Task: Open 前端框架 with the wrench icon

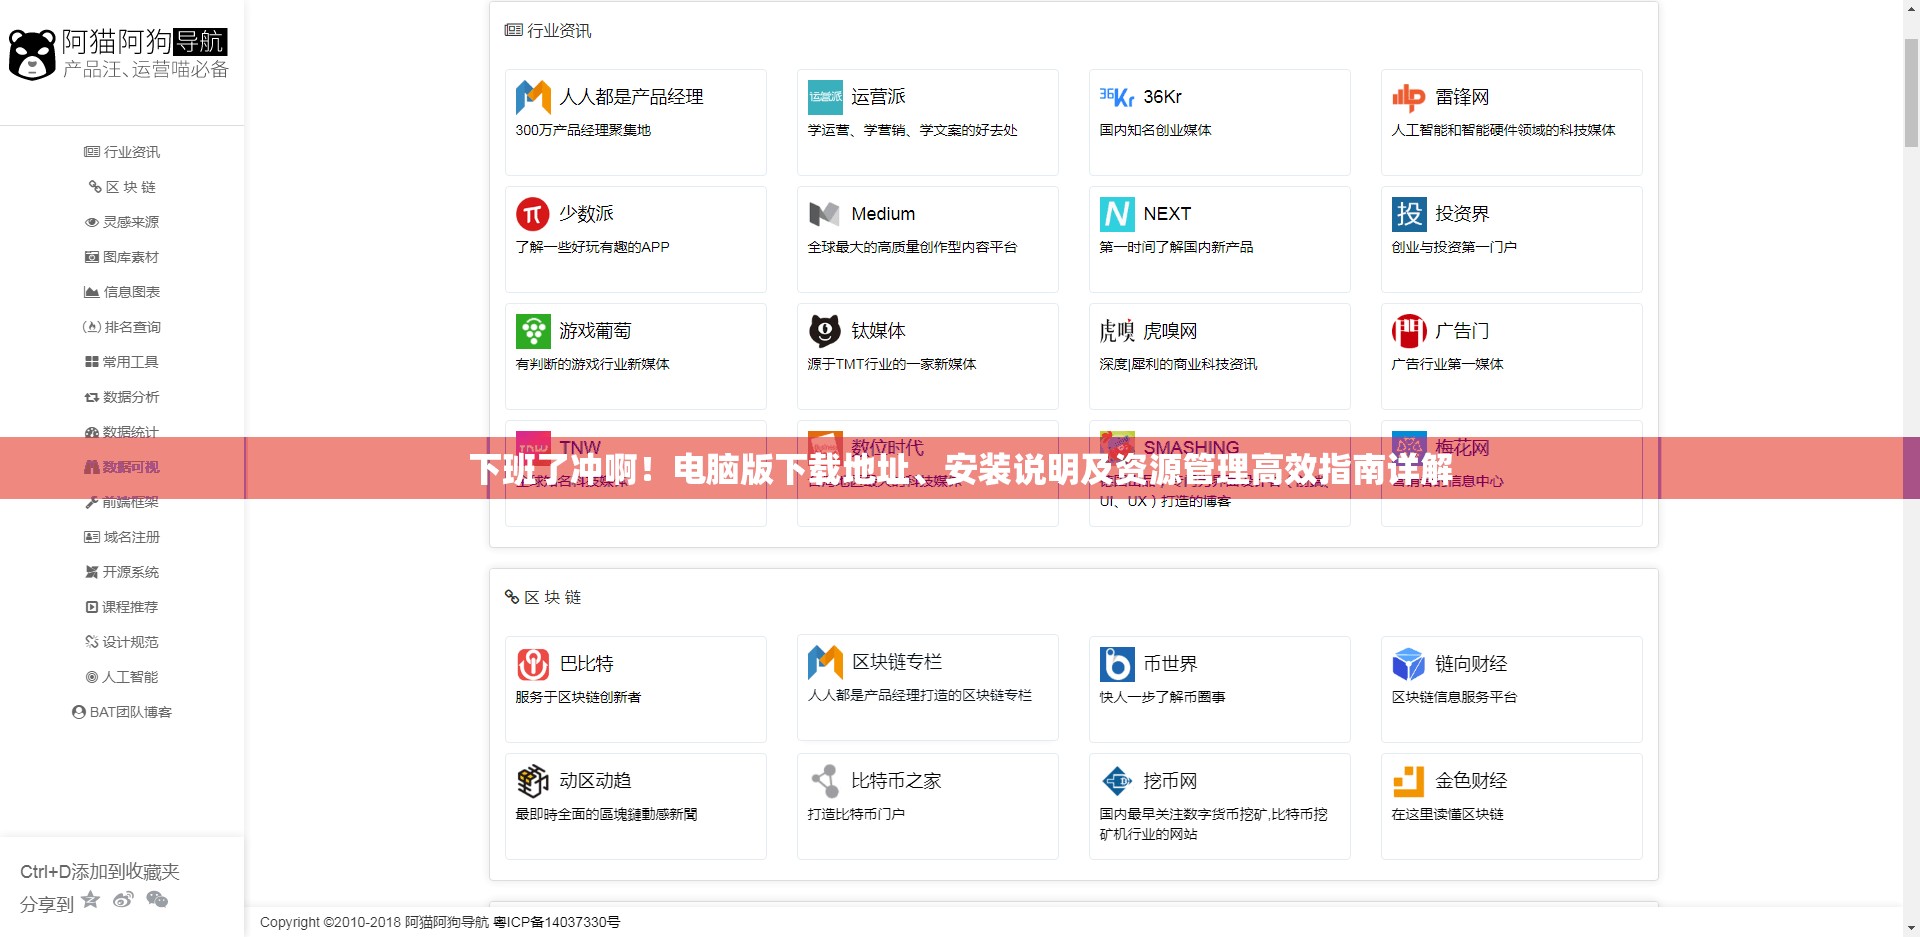Action: (92, 502)
